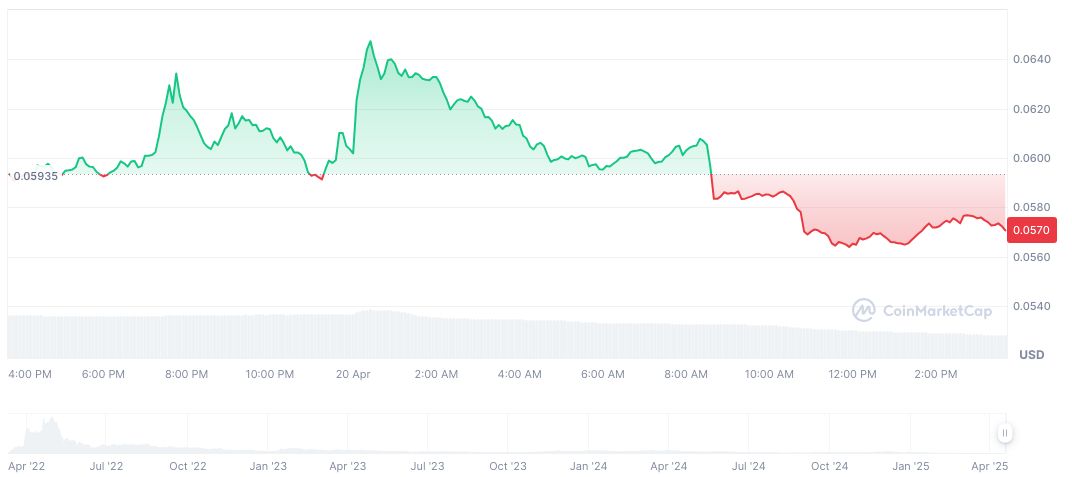Image resolution: width=1072 pixels, height=477 pixels.
Task: Click the 6:00 PM time axis label
Action: [x=103, y=374]
